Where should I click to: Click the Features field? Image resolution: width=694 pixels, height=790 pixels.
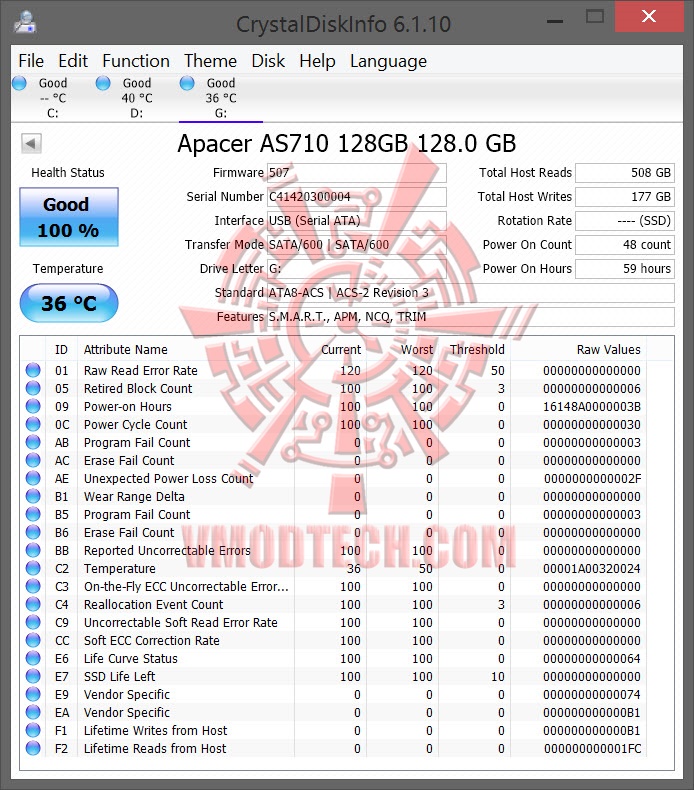[x=471, y=317]
